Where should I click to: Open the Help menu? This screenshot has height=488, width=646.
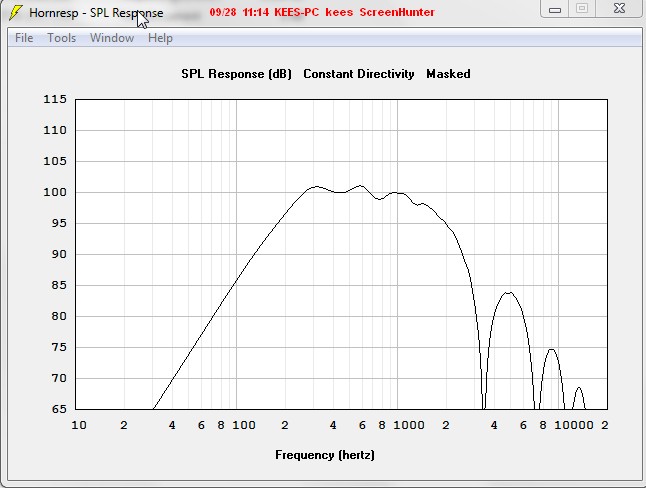point(160,38)
